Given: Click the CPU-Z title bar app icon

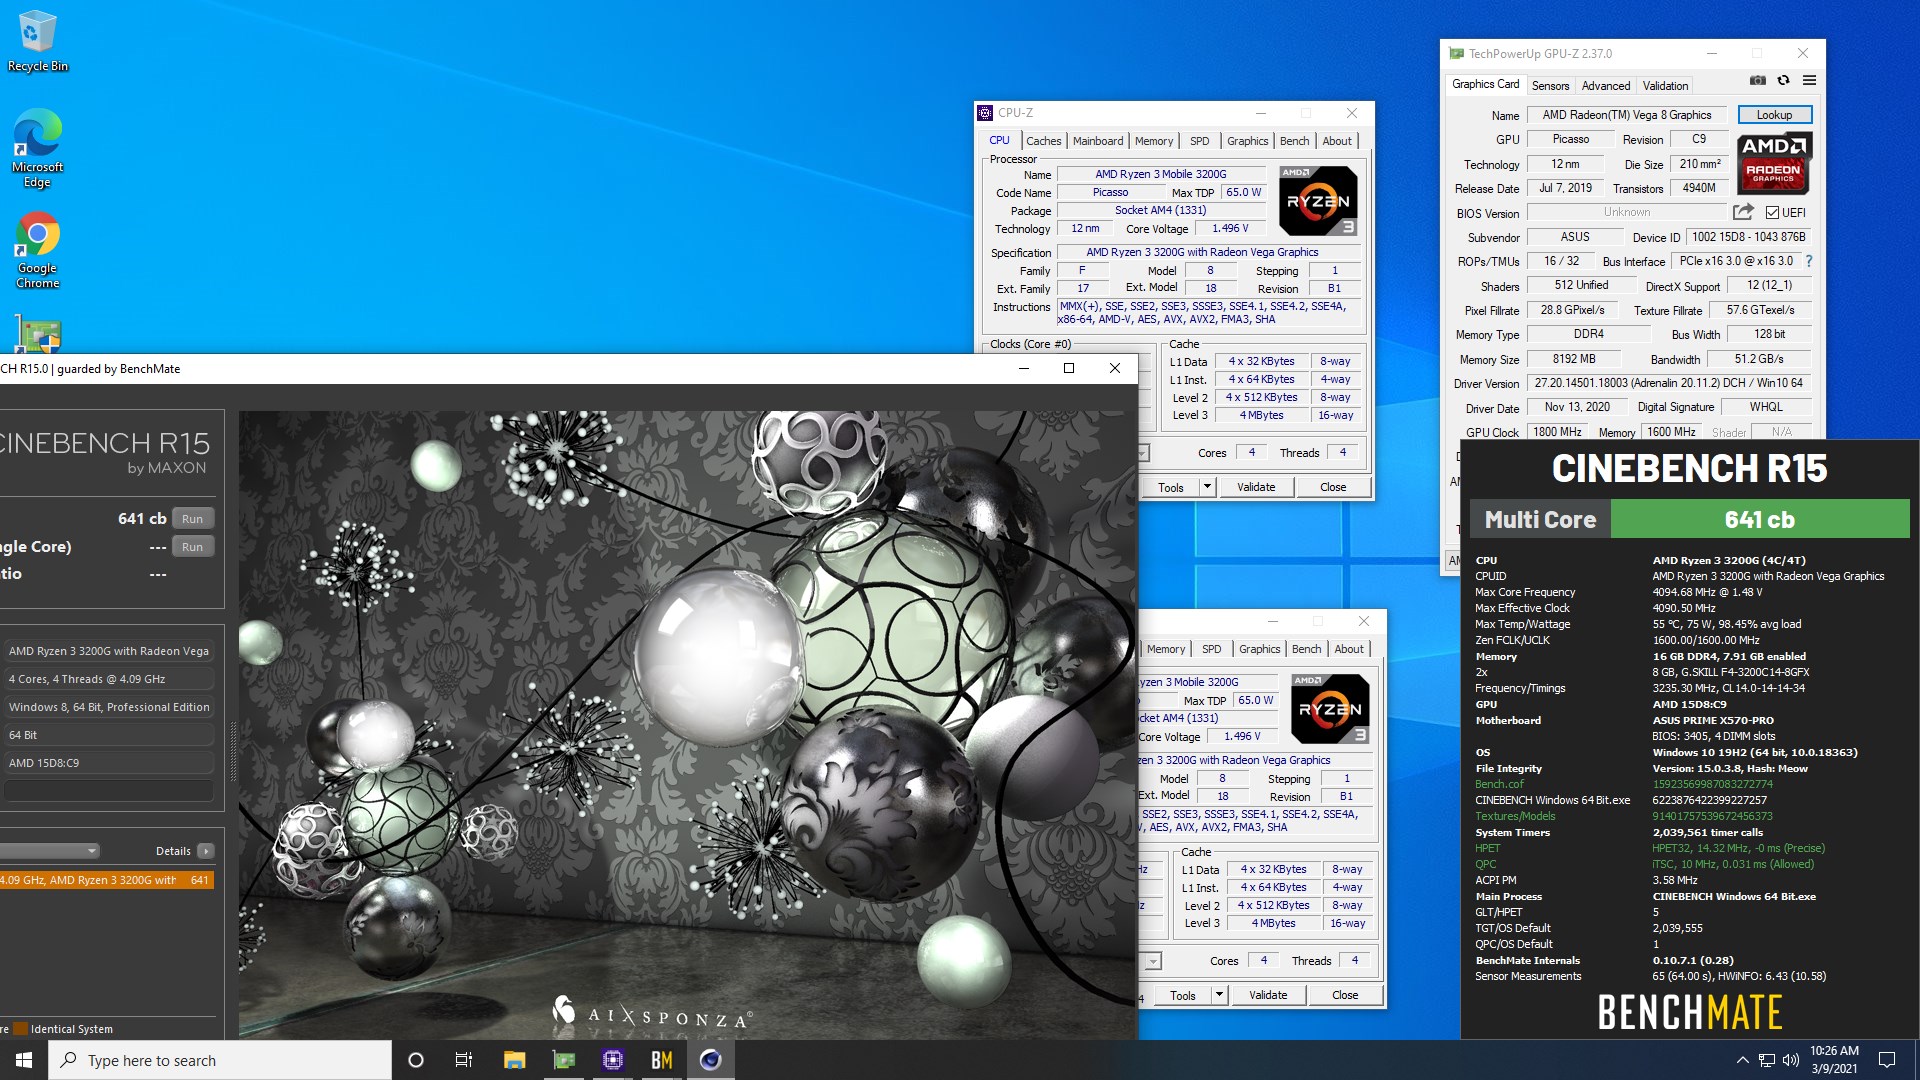Looking at the screenshot, I should coord(986,113).
